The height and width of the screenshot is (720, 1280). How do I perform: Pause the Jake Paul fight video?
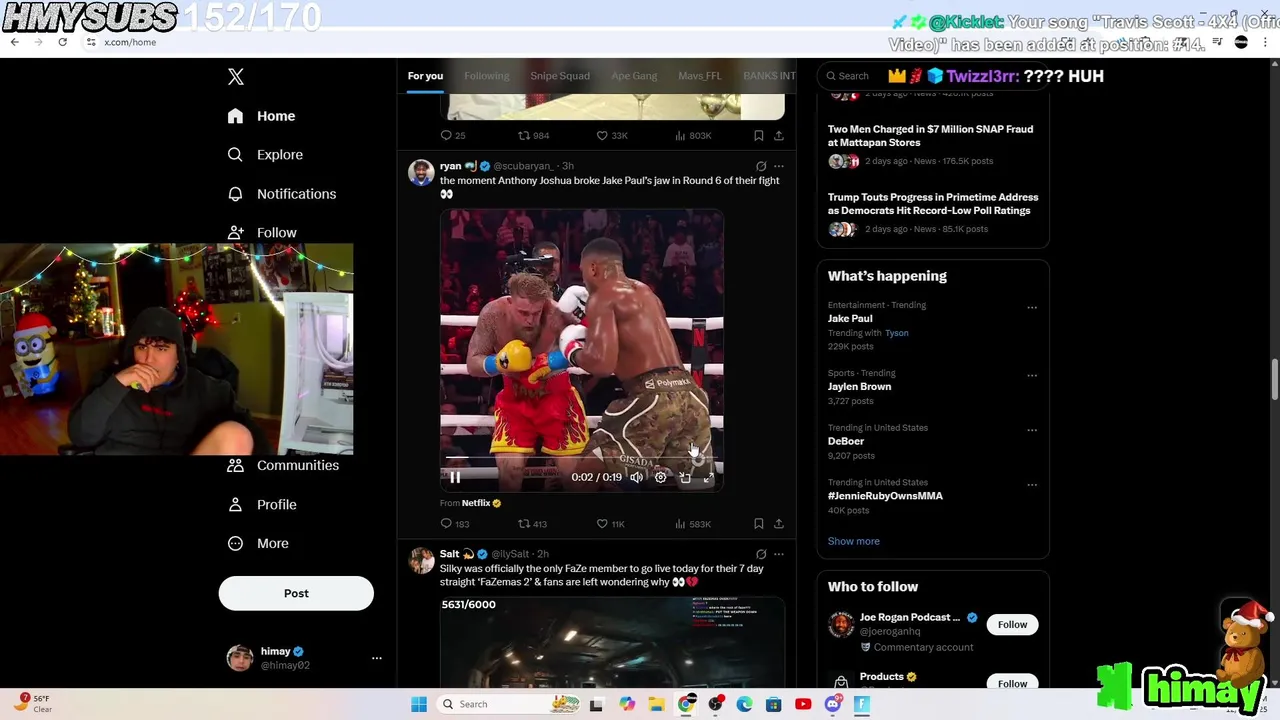point(455,477)
